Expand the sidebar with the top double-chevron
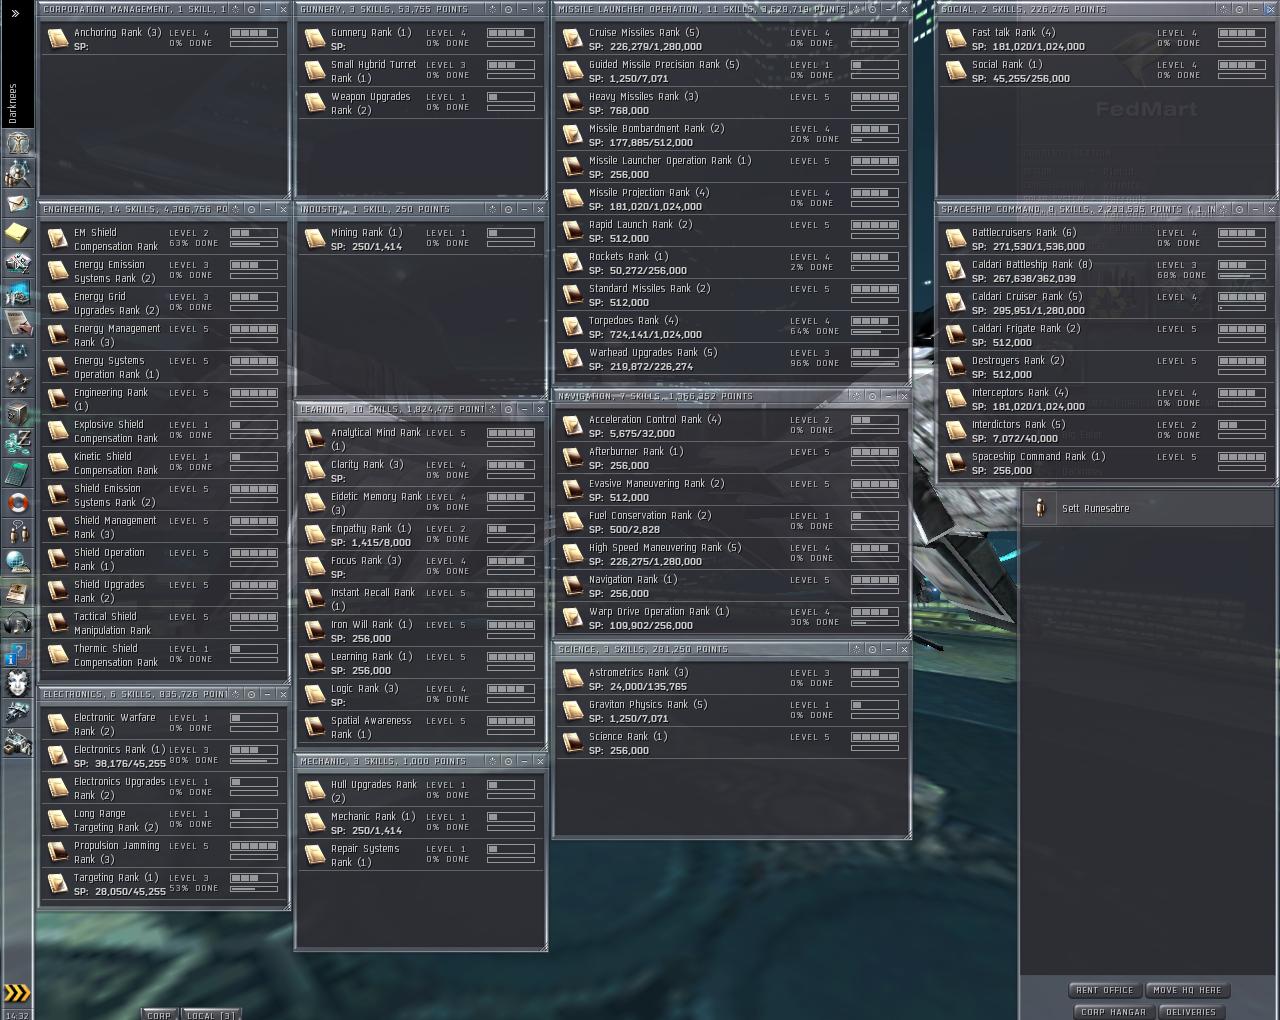This screenshot has width=1280, height=1020. [x=15, y=13]
